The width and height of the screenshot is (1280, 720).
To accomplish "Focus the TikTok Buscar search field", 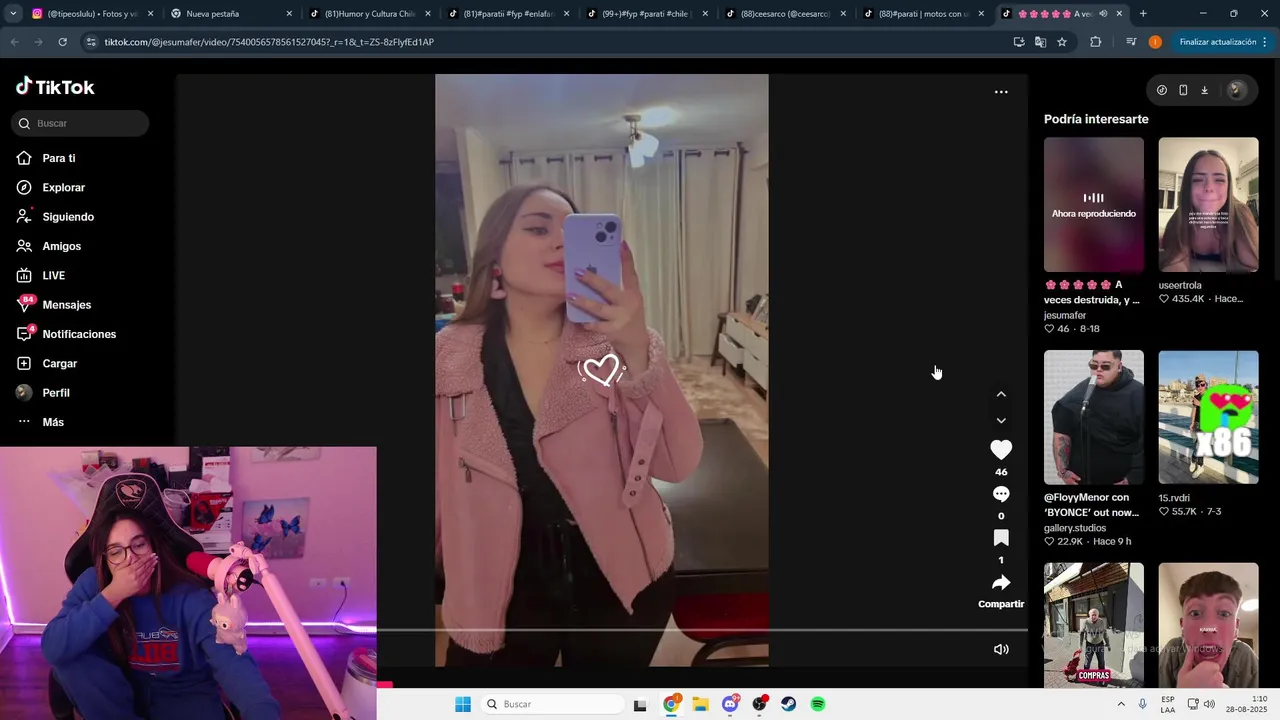I will [80, 123].
